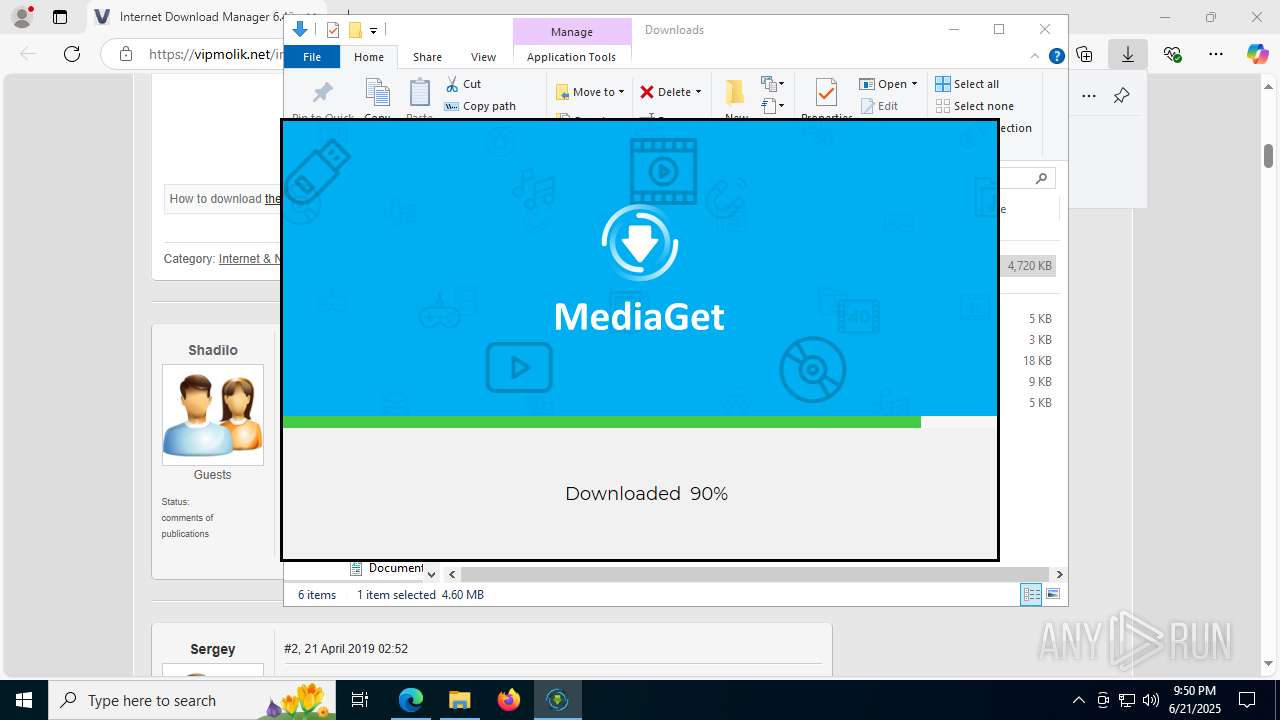Image resolution: width=1280 pixels, height=720 pixels.
Task: Click the Edge Downloads toolbar icon
Action: click(x=1128, y=54)
